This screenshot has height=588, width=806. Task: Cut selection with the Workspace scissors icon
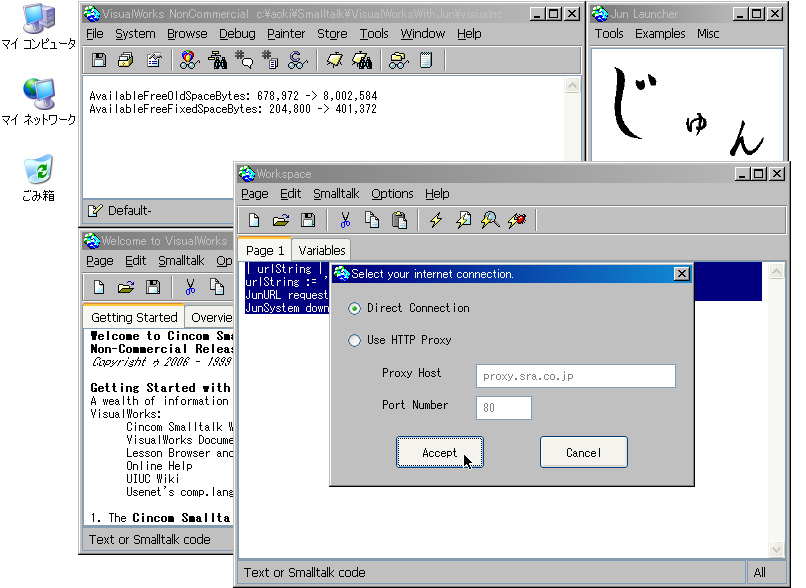[x=345, y=220]
